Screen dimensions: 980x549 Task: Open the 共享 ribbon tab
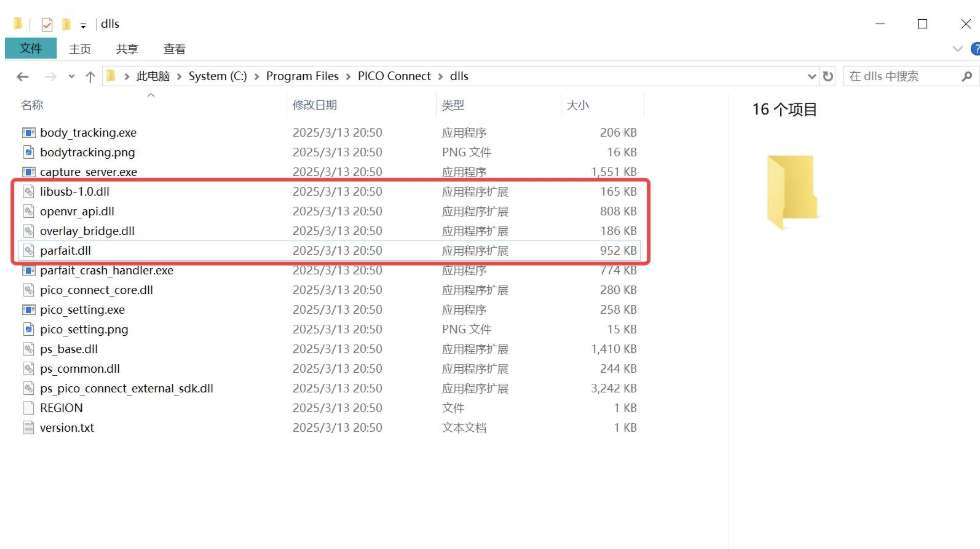click(x=127, y=49)
